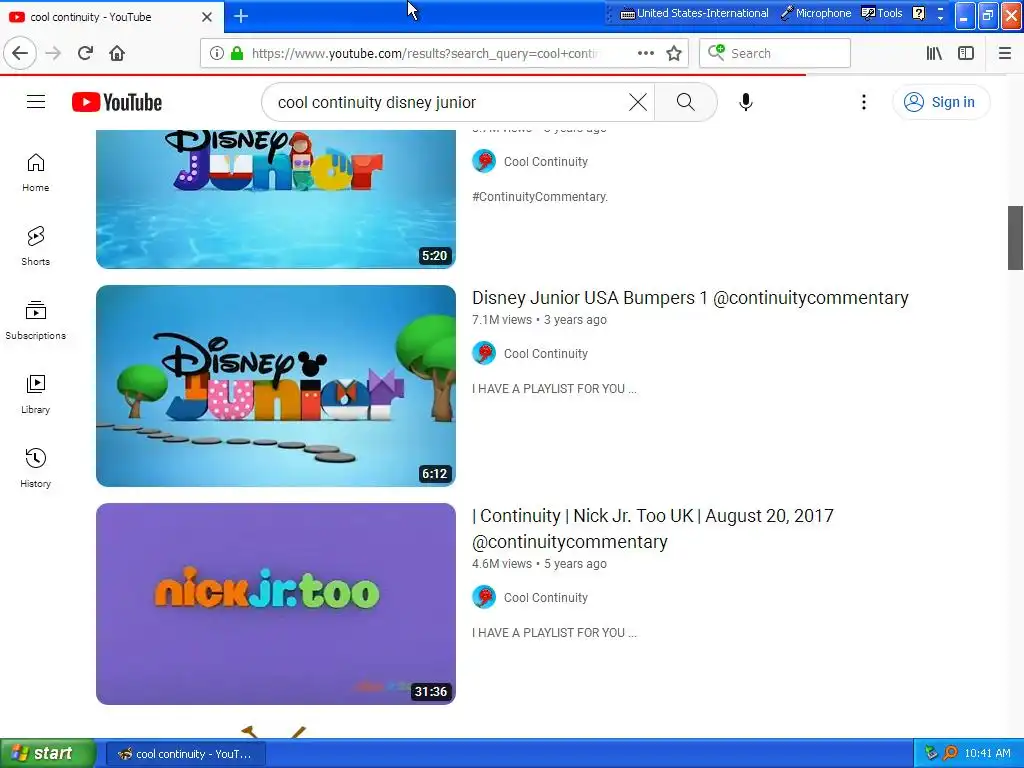This screenshot has height=768, width=1024.
Task: Start voice search with the microphone icon
Action: [746, 102]
